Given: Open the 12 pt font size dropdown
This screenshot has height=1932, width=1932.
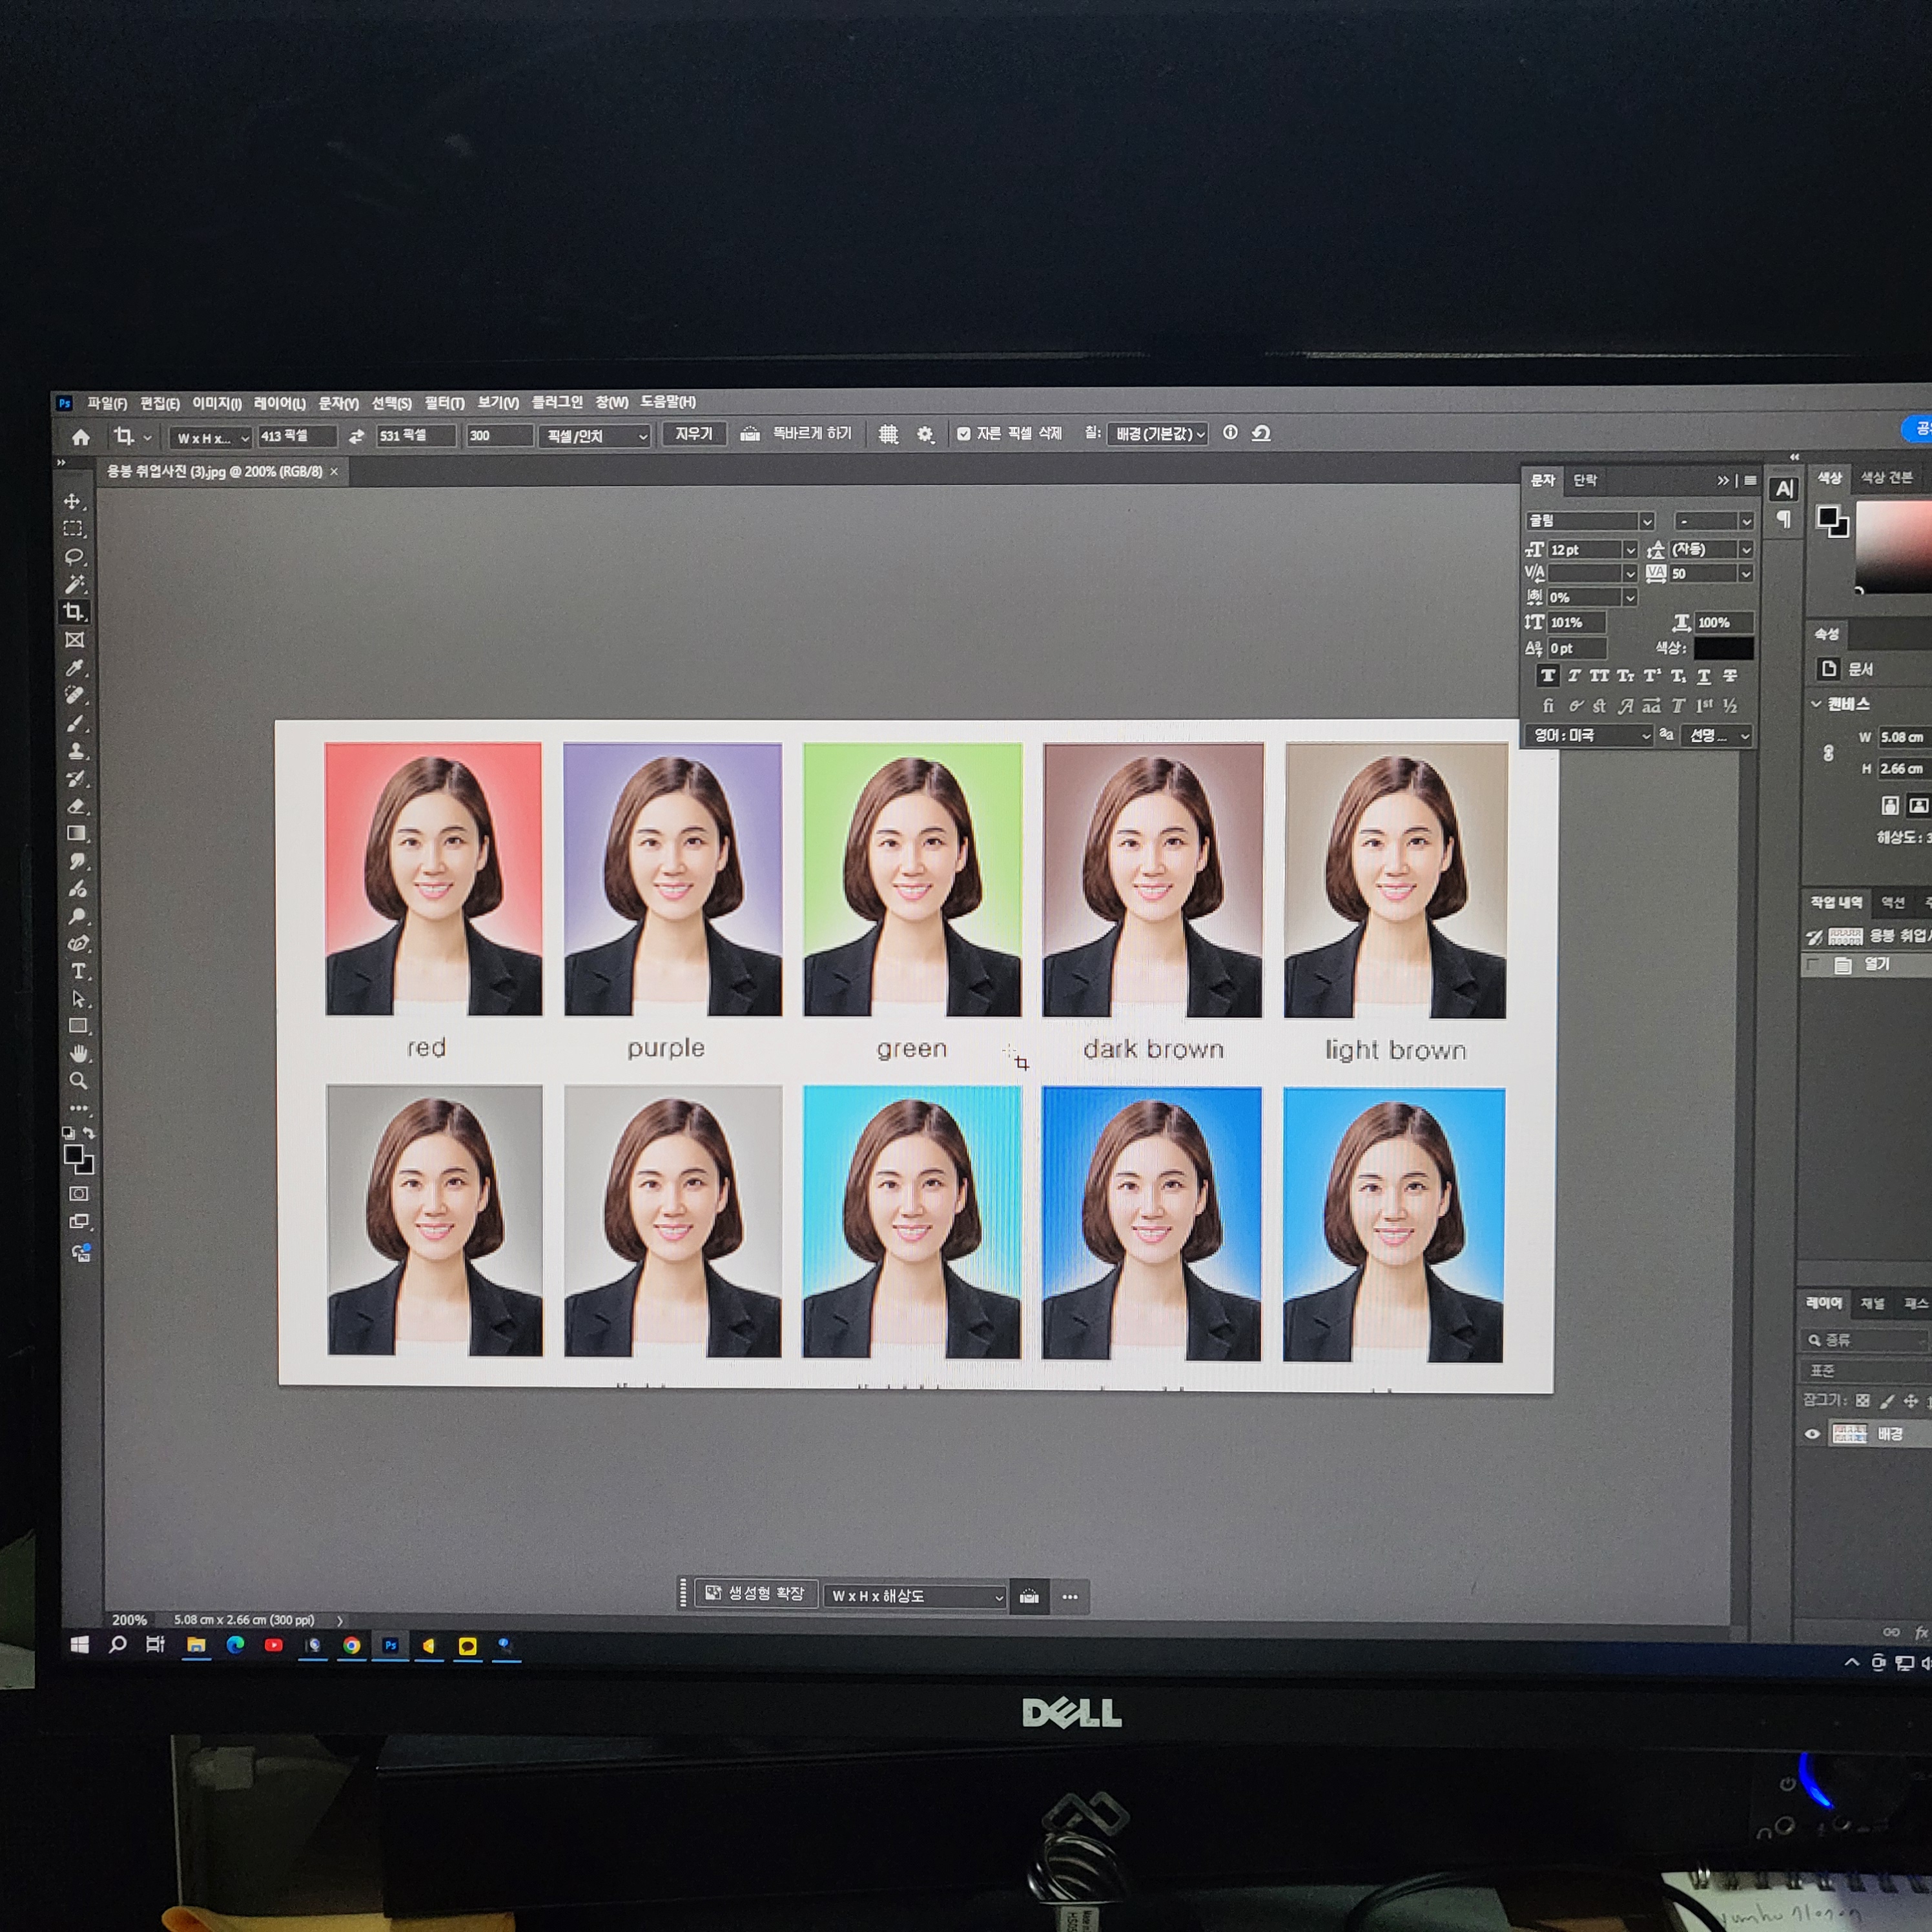Looking at the screenshot, I should pyautogui.click(x=1629, y=550).
